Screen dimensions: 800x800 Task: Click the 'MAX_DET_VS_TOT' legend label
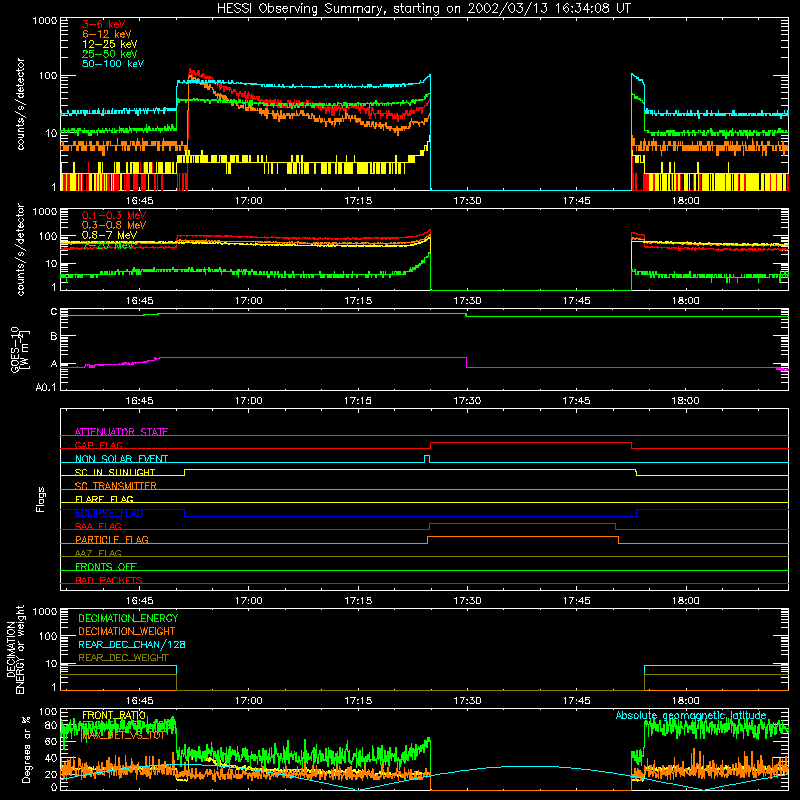coord(123,735)
